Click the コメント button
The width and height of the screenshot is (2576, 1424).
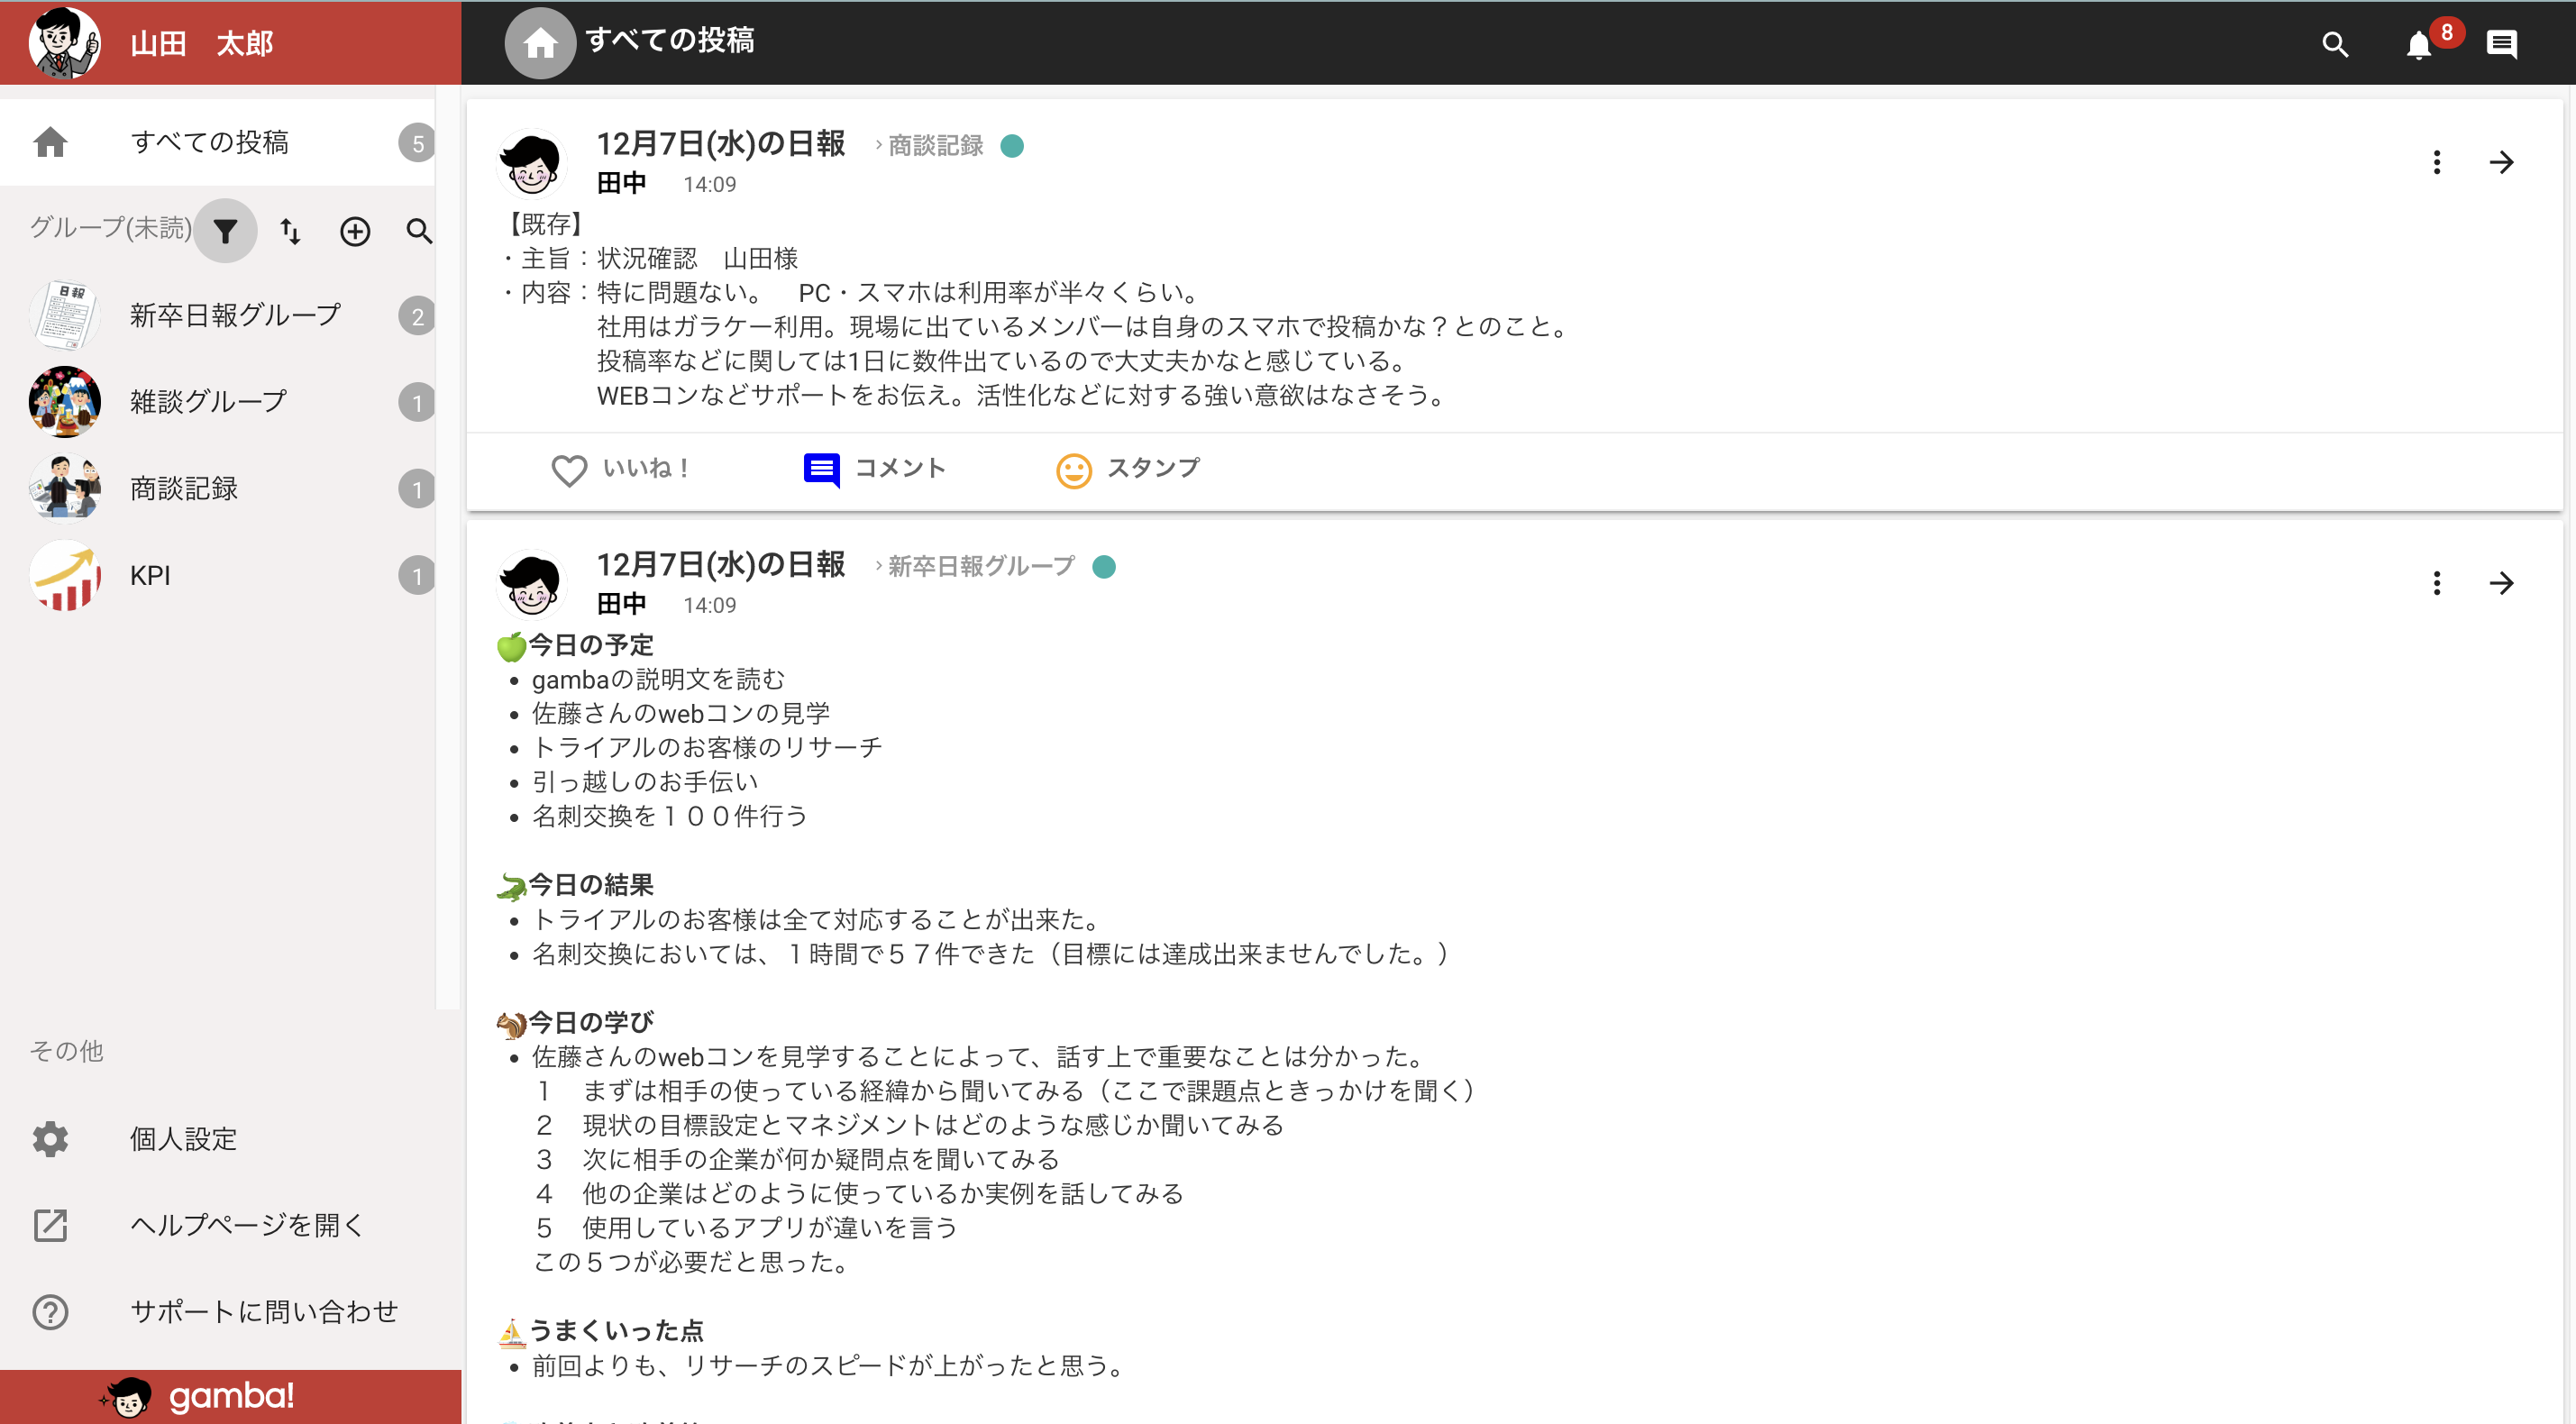coord(875,469)
